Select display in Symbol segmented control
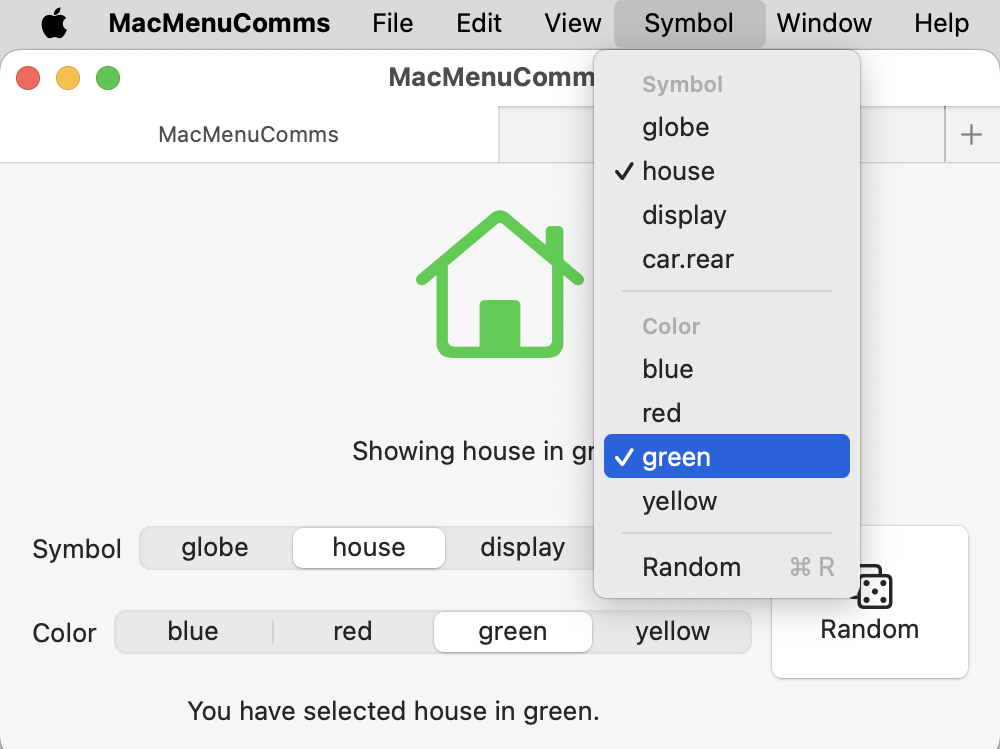The height and width of the screenshot is (749, 1000). tap(522, 548)
